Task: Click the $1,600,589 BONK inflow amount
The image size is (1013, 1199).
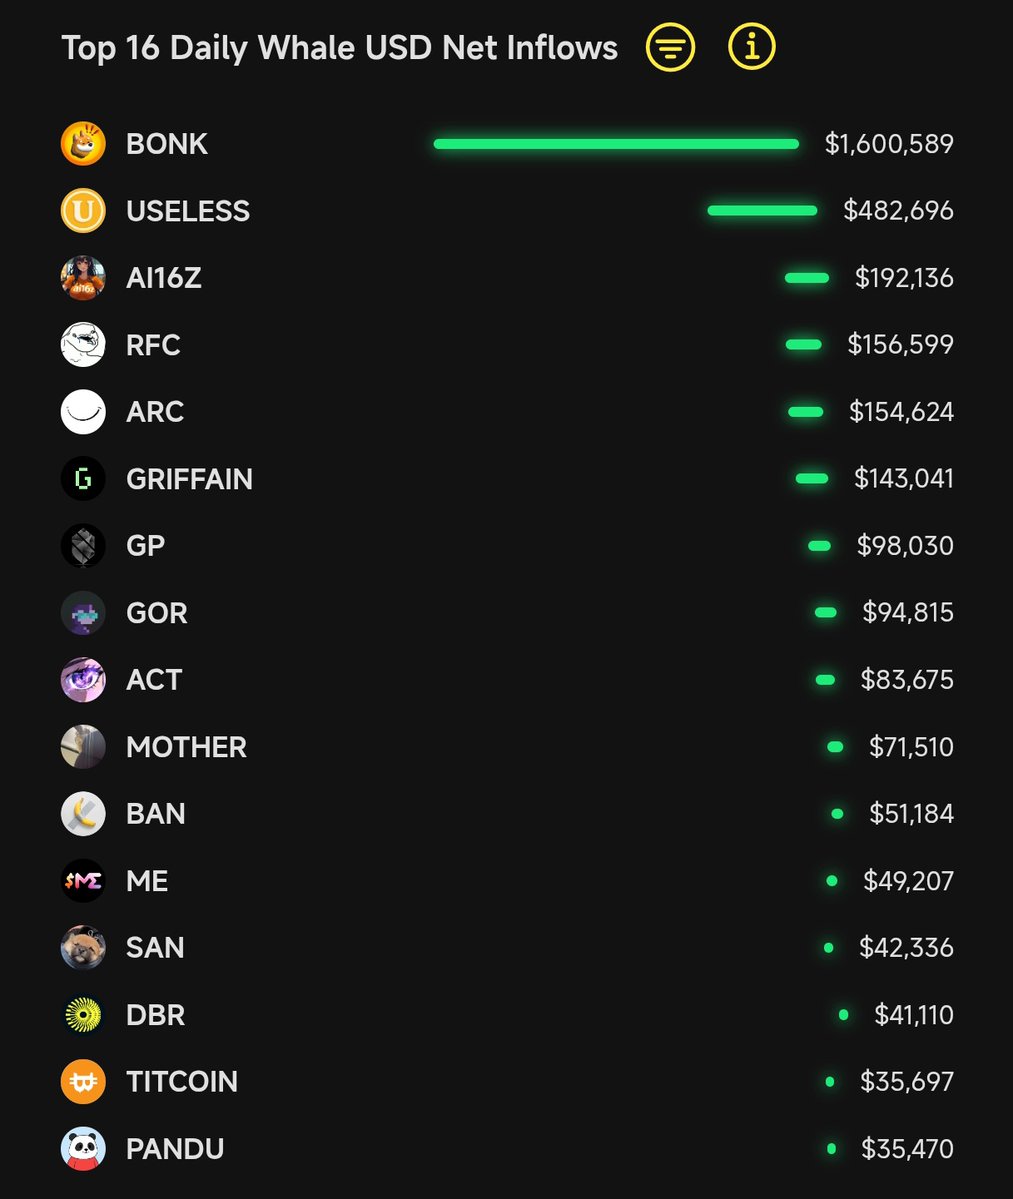Action: (889, 144)
